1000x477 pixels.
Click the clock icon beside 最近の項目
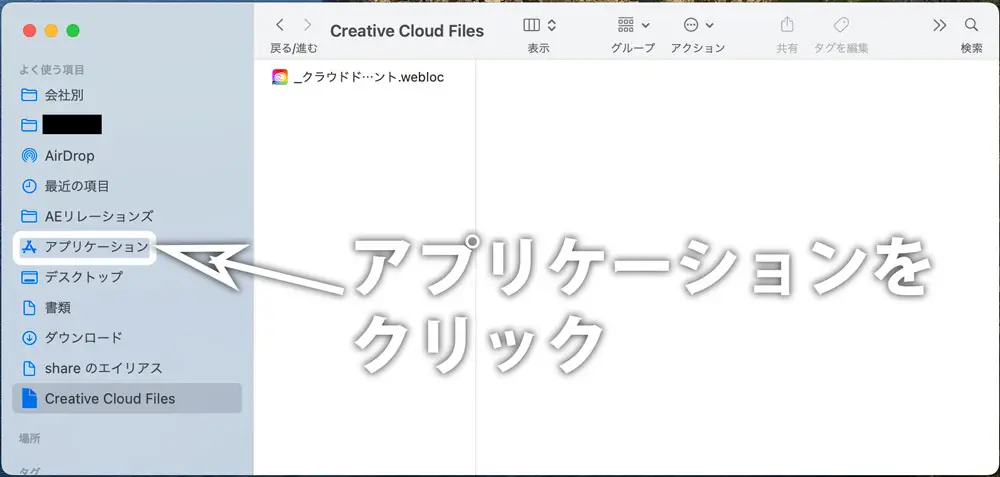click(29, 186)
